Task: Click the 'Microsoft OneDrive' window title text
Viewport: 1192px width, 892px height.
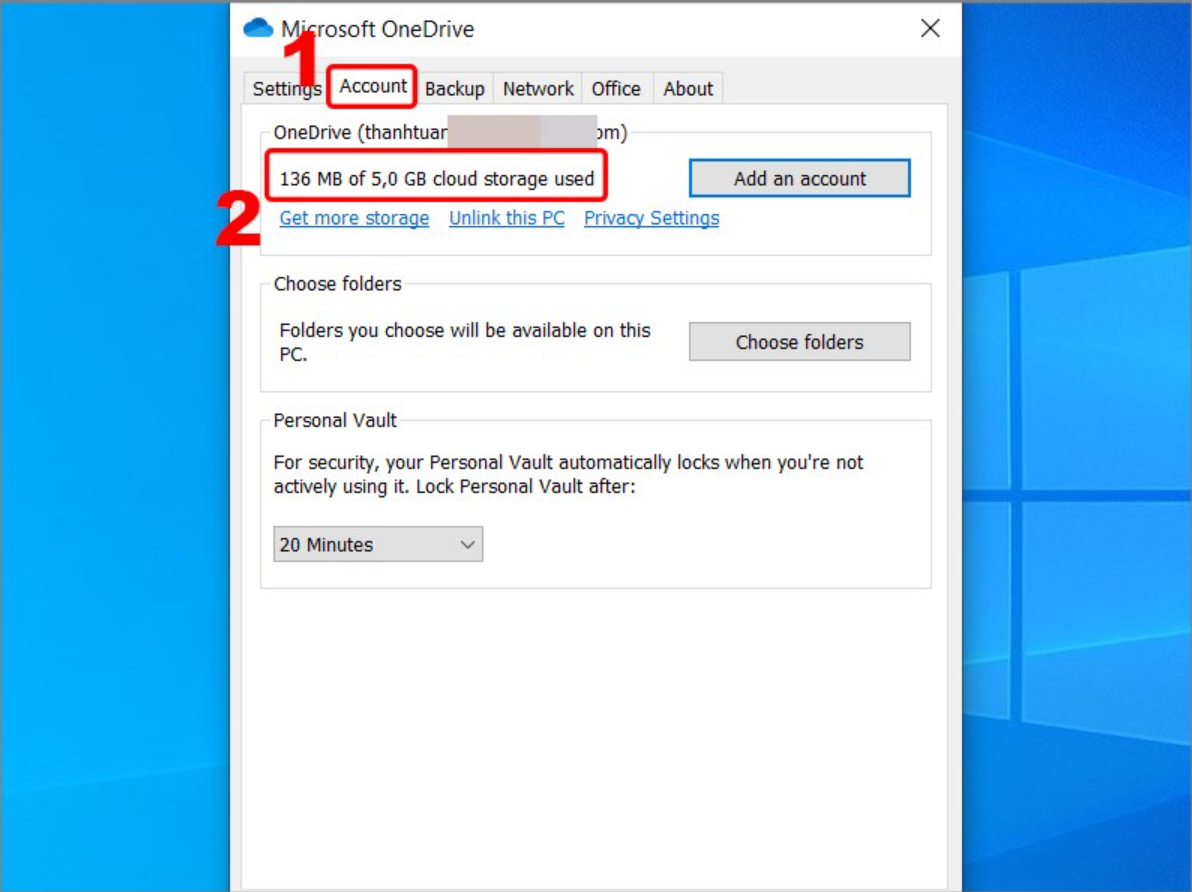Action: [x=378, y=29]
